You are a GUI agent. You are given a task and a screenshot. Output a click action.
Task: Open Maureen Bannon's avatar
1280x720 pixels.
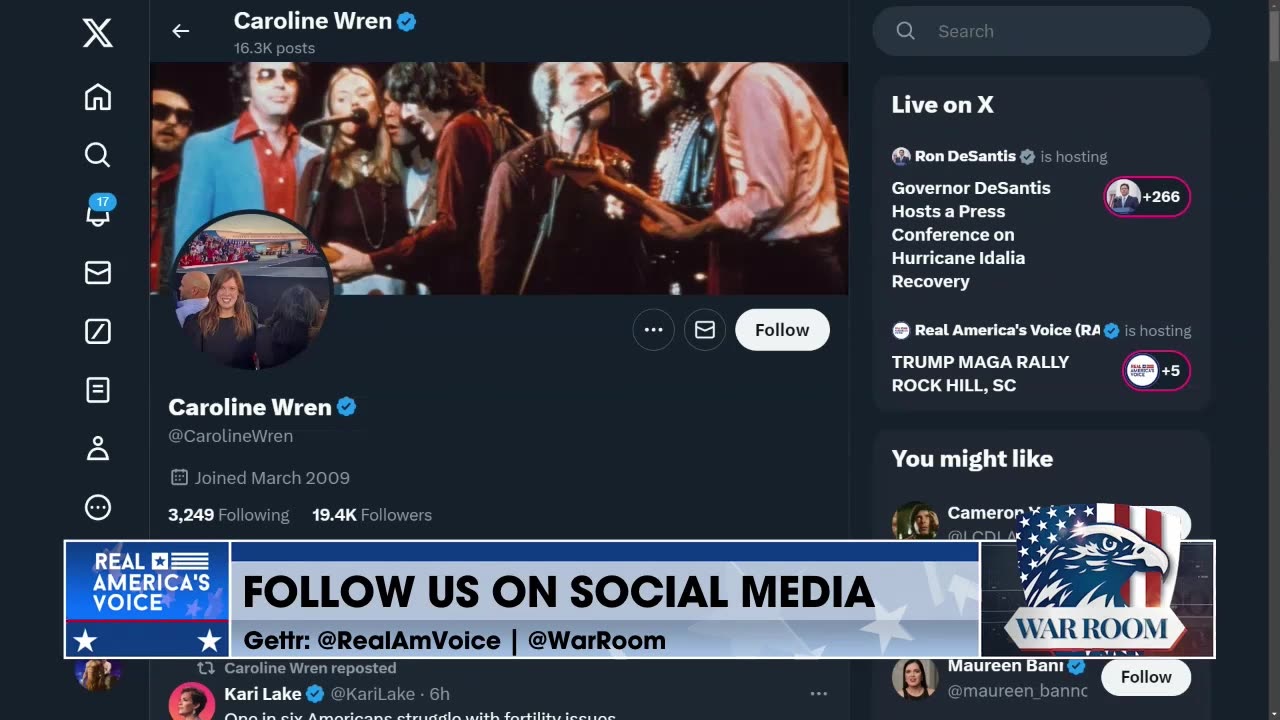click(x=914, y=678)
